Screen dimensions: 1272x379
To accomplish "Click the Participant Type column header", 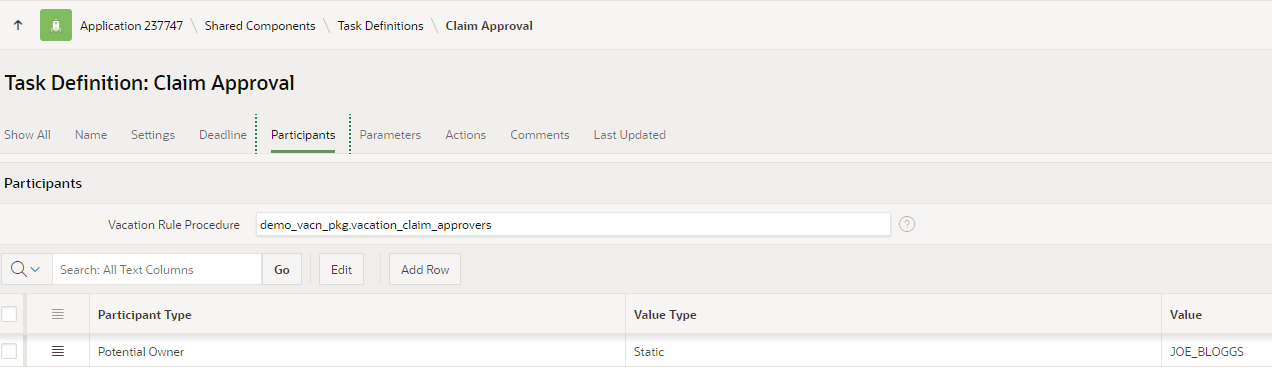I will click(x=145, y=314).
